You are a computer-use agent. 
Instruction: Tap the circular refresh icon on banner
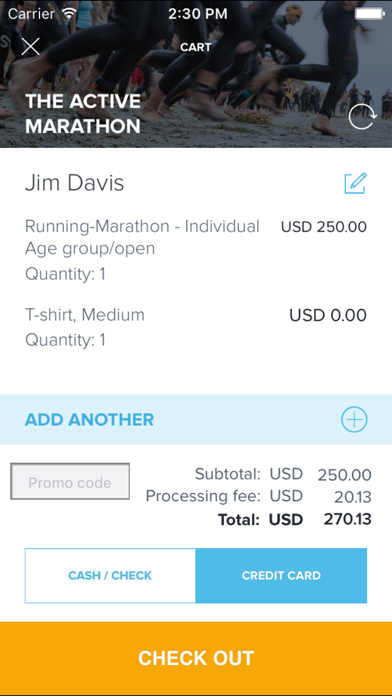point(362,117)
